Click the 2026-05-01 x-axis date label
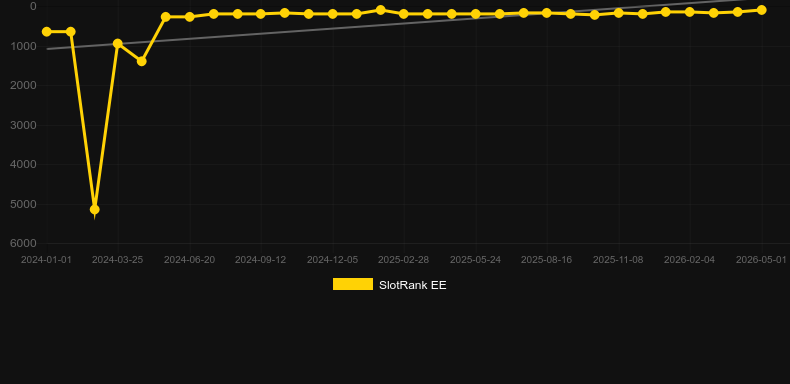The height and width of the screenshot is (384, 790). point(761,260)
